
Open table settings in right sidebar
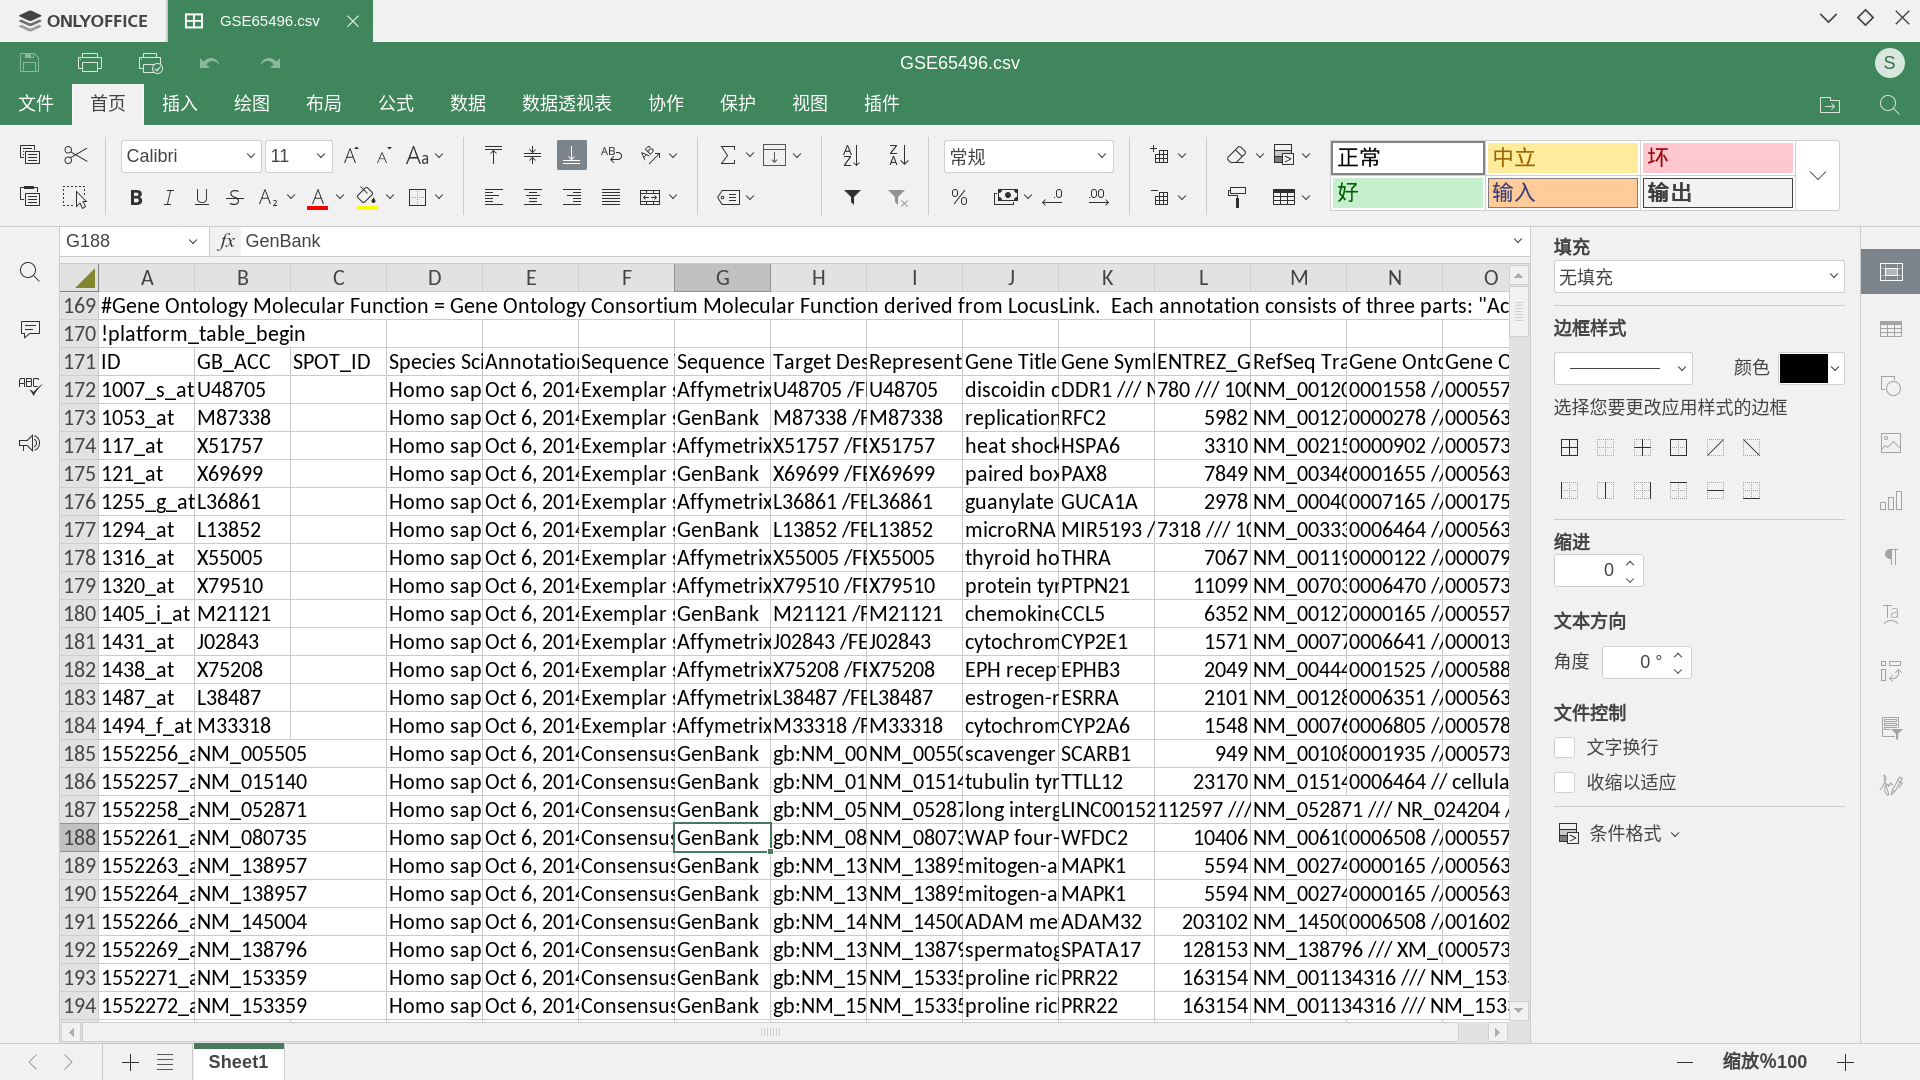[1891, 329]
